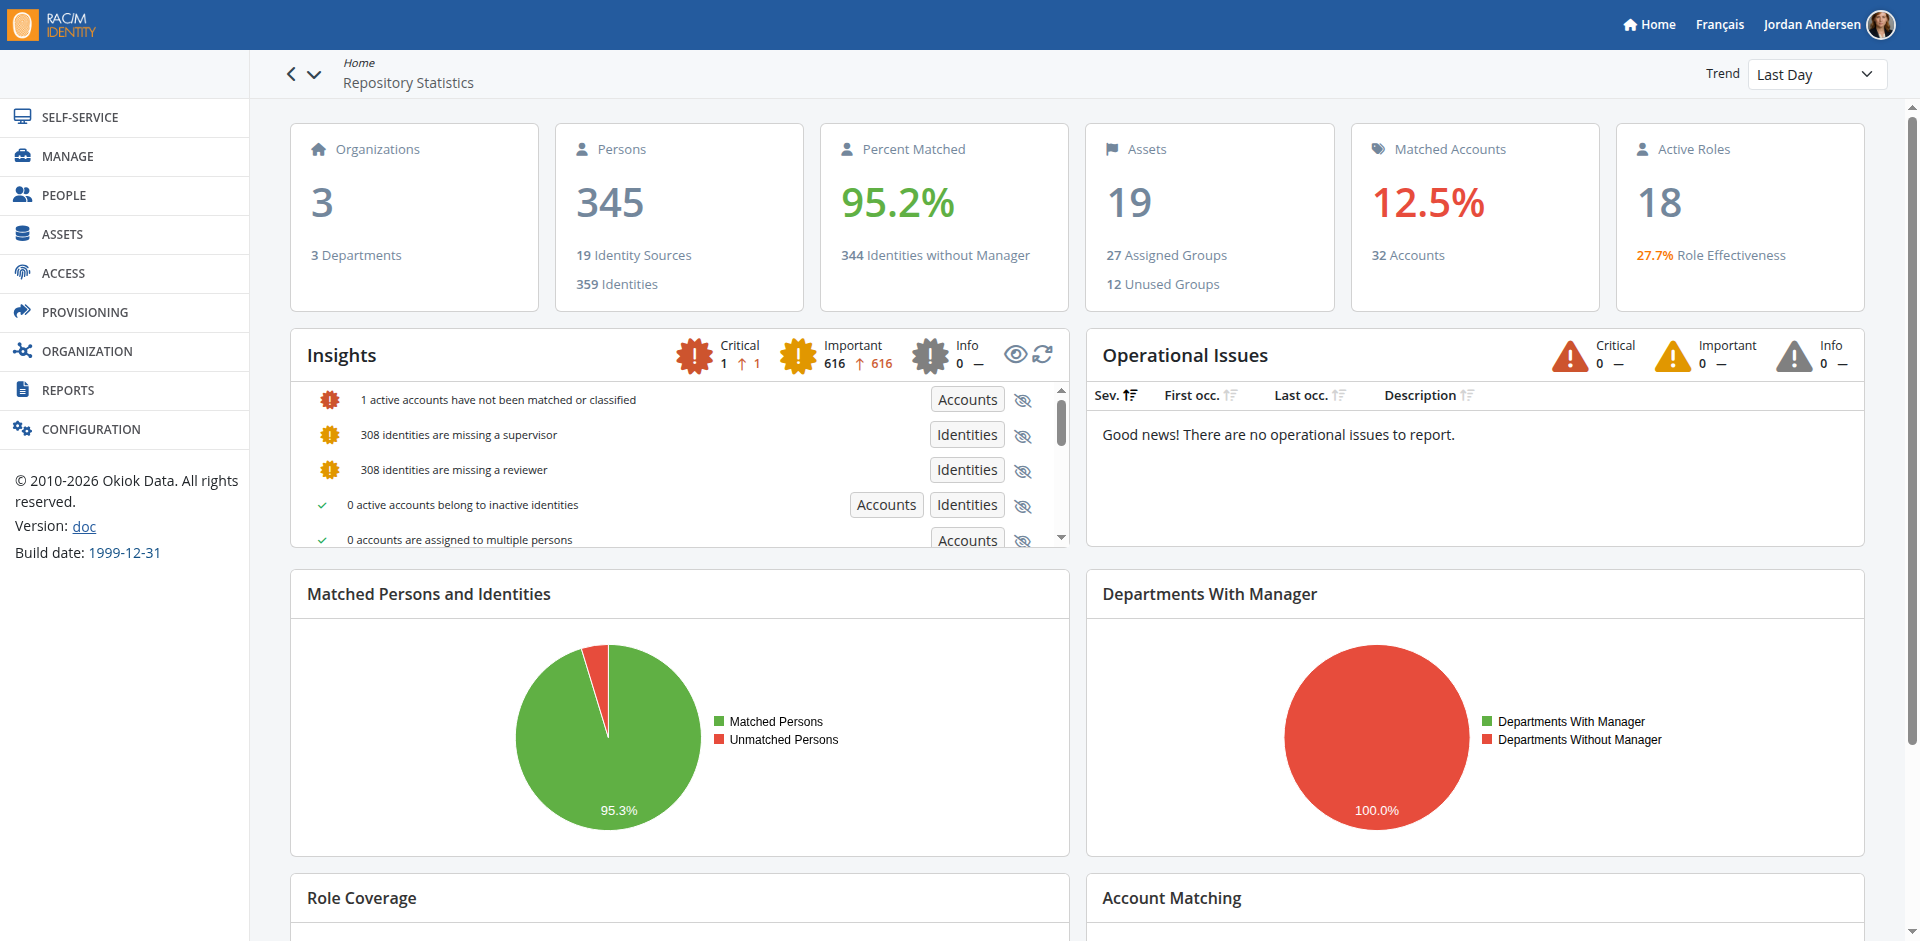1920x941 pixels.
Task: Click the Operational Issues Important warning icon
Action: pos(1673,356)
